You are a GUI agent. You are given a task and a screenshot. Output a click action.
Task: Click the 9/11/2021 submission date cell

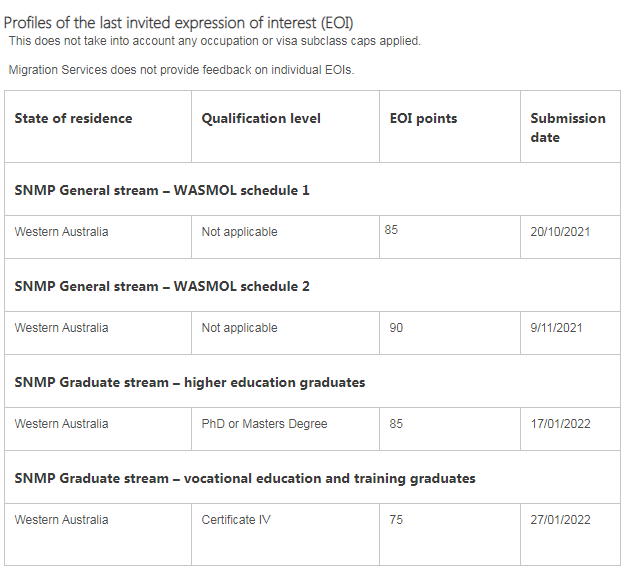(x=556, y=328)
